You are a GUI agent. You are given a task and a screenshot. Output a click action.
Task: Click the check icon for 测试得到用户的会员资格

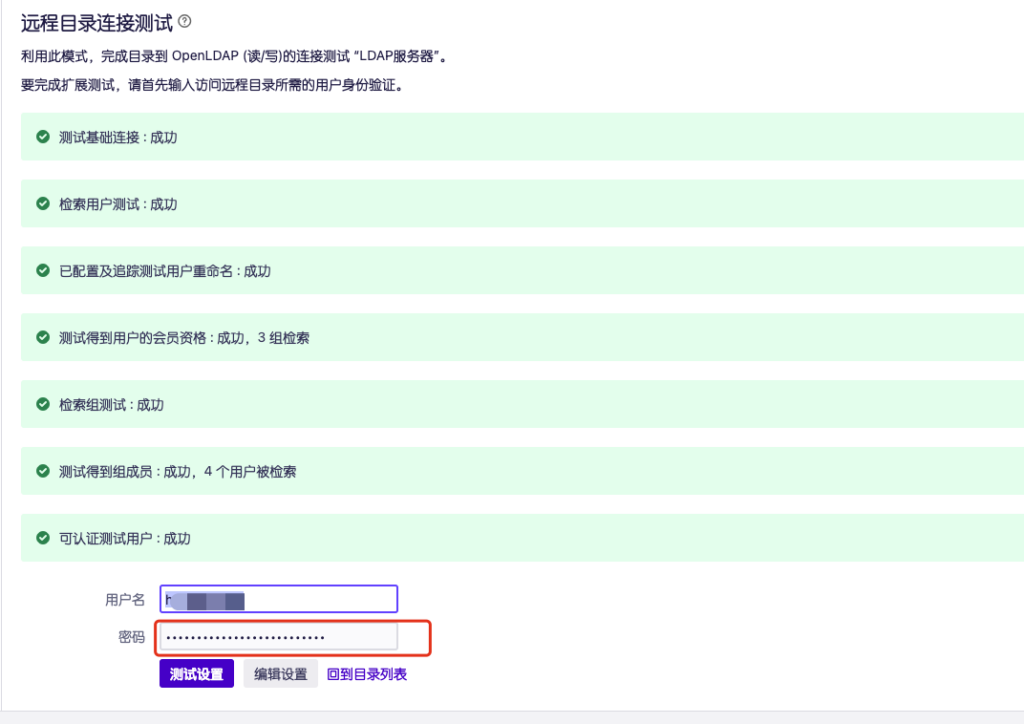(43, 338)
